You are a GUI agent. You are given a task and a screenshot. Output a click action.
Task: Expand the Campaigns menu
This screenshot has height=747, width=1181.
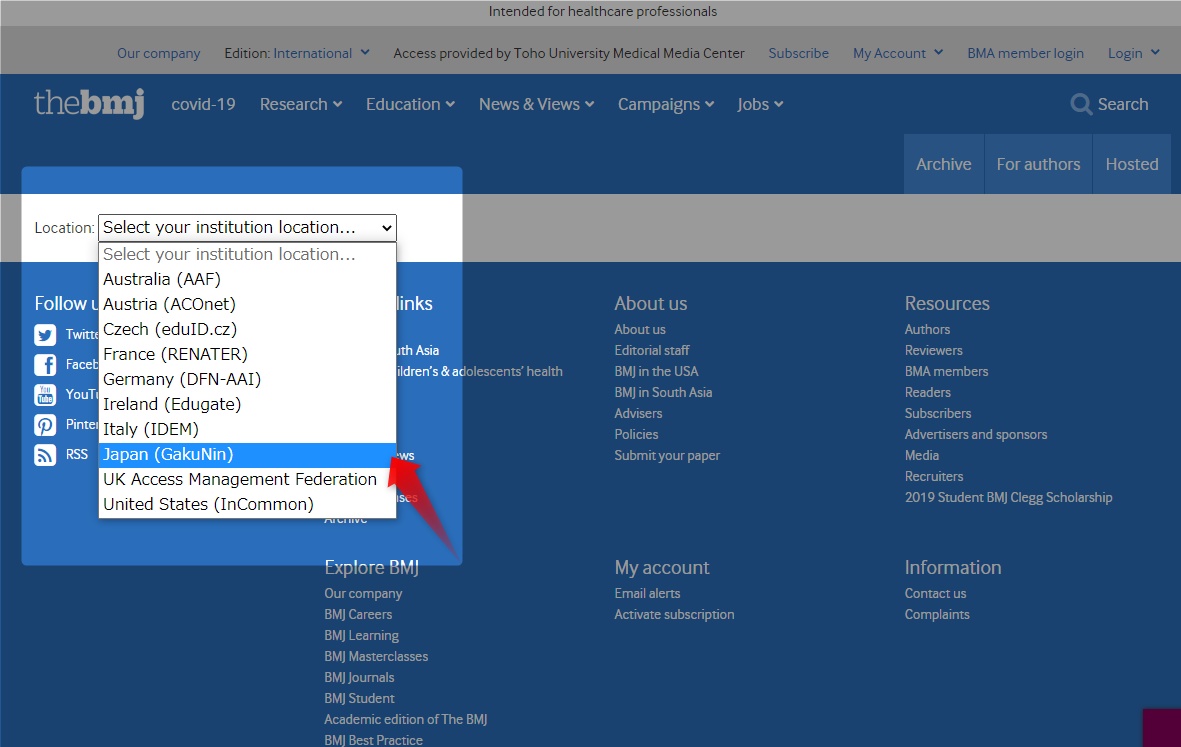pyautogui.click(x=666, y=105)
